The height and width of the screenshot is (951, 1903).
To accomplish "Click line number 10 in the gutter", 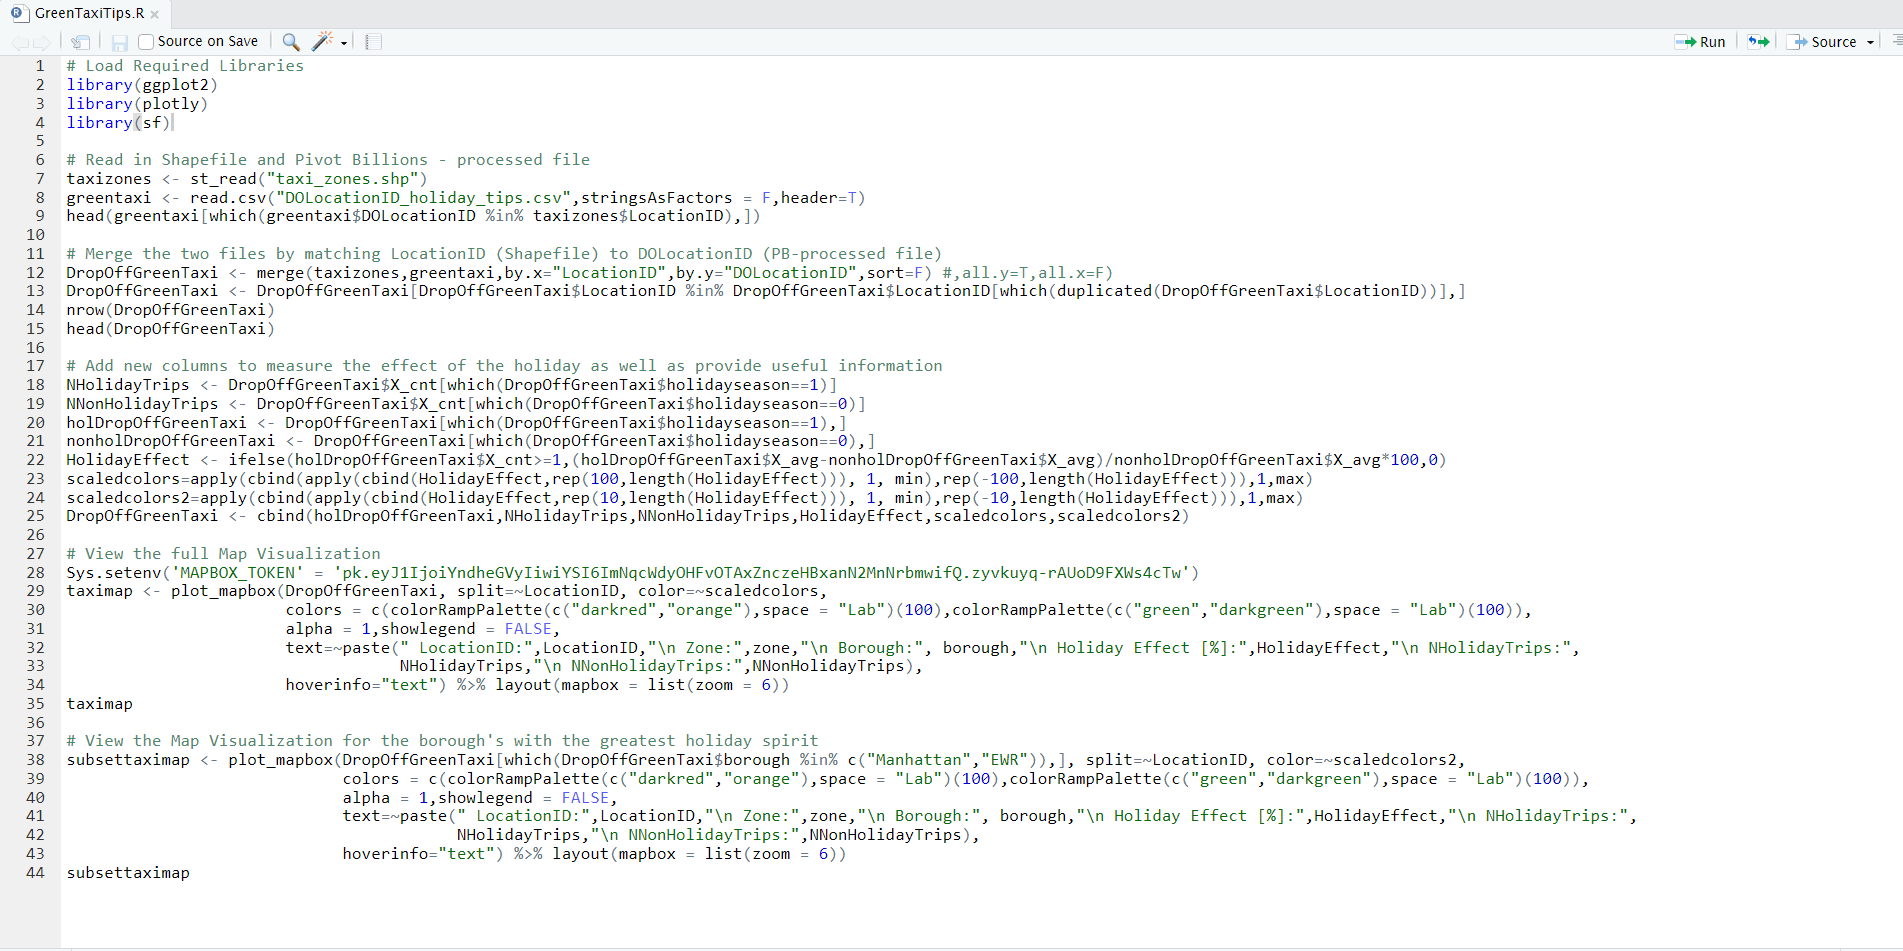I will tap(36, 235).
